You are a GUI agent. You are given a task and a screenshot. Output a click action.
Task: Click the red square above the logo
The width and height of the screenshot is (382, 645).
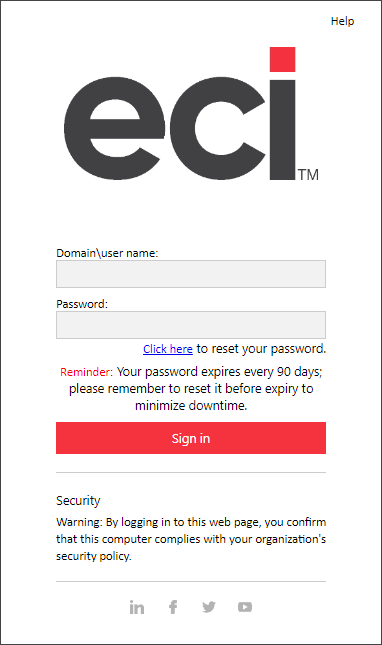coord(282,60)
